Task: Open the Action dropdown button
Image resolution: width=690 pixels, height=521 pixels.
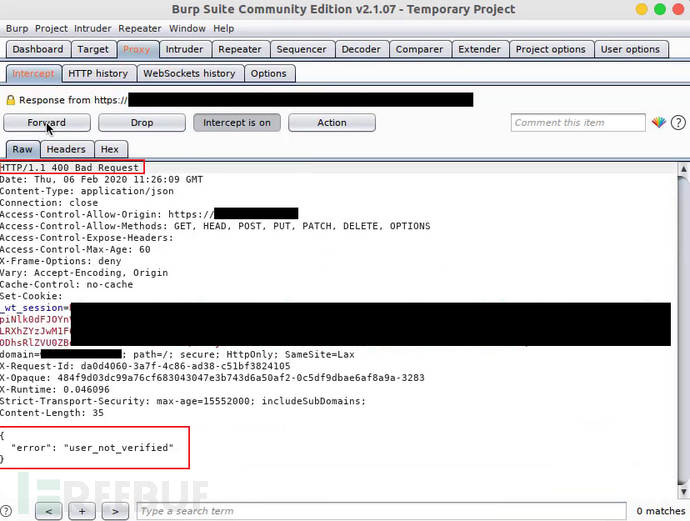Action: 332,123
